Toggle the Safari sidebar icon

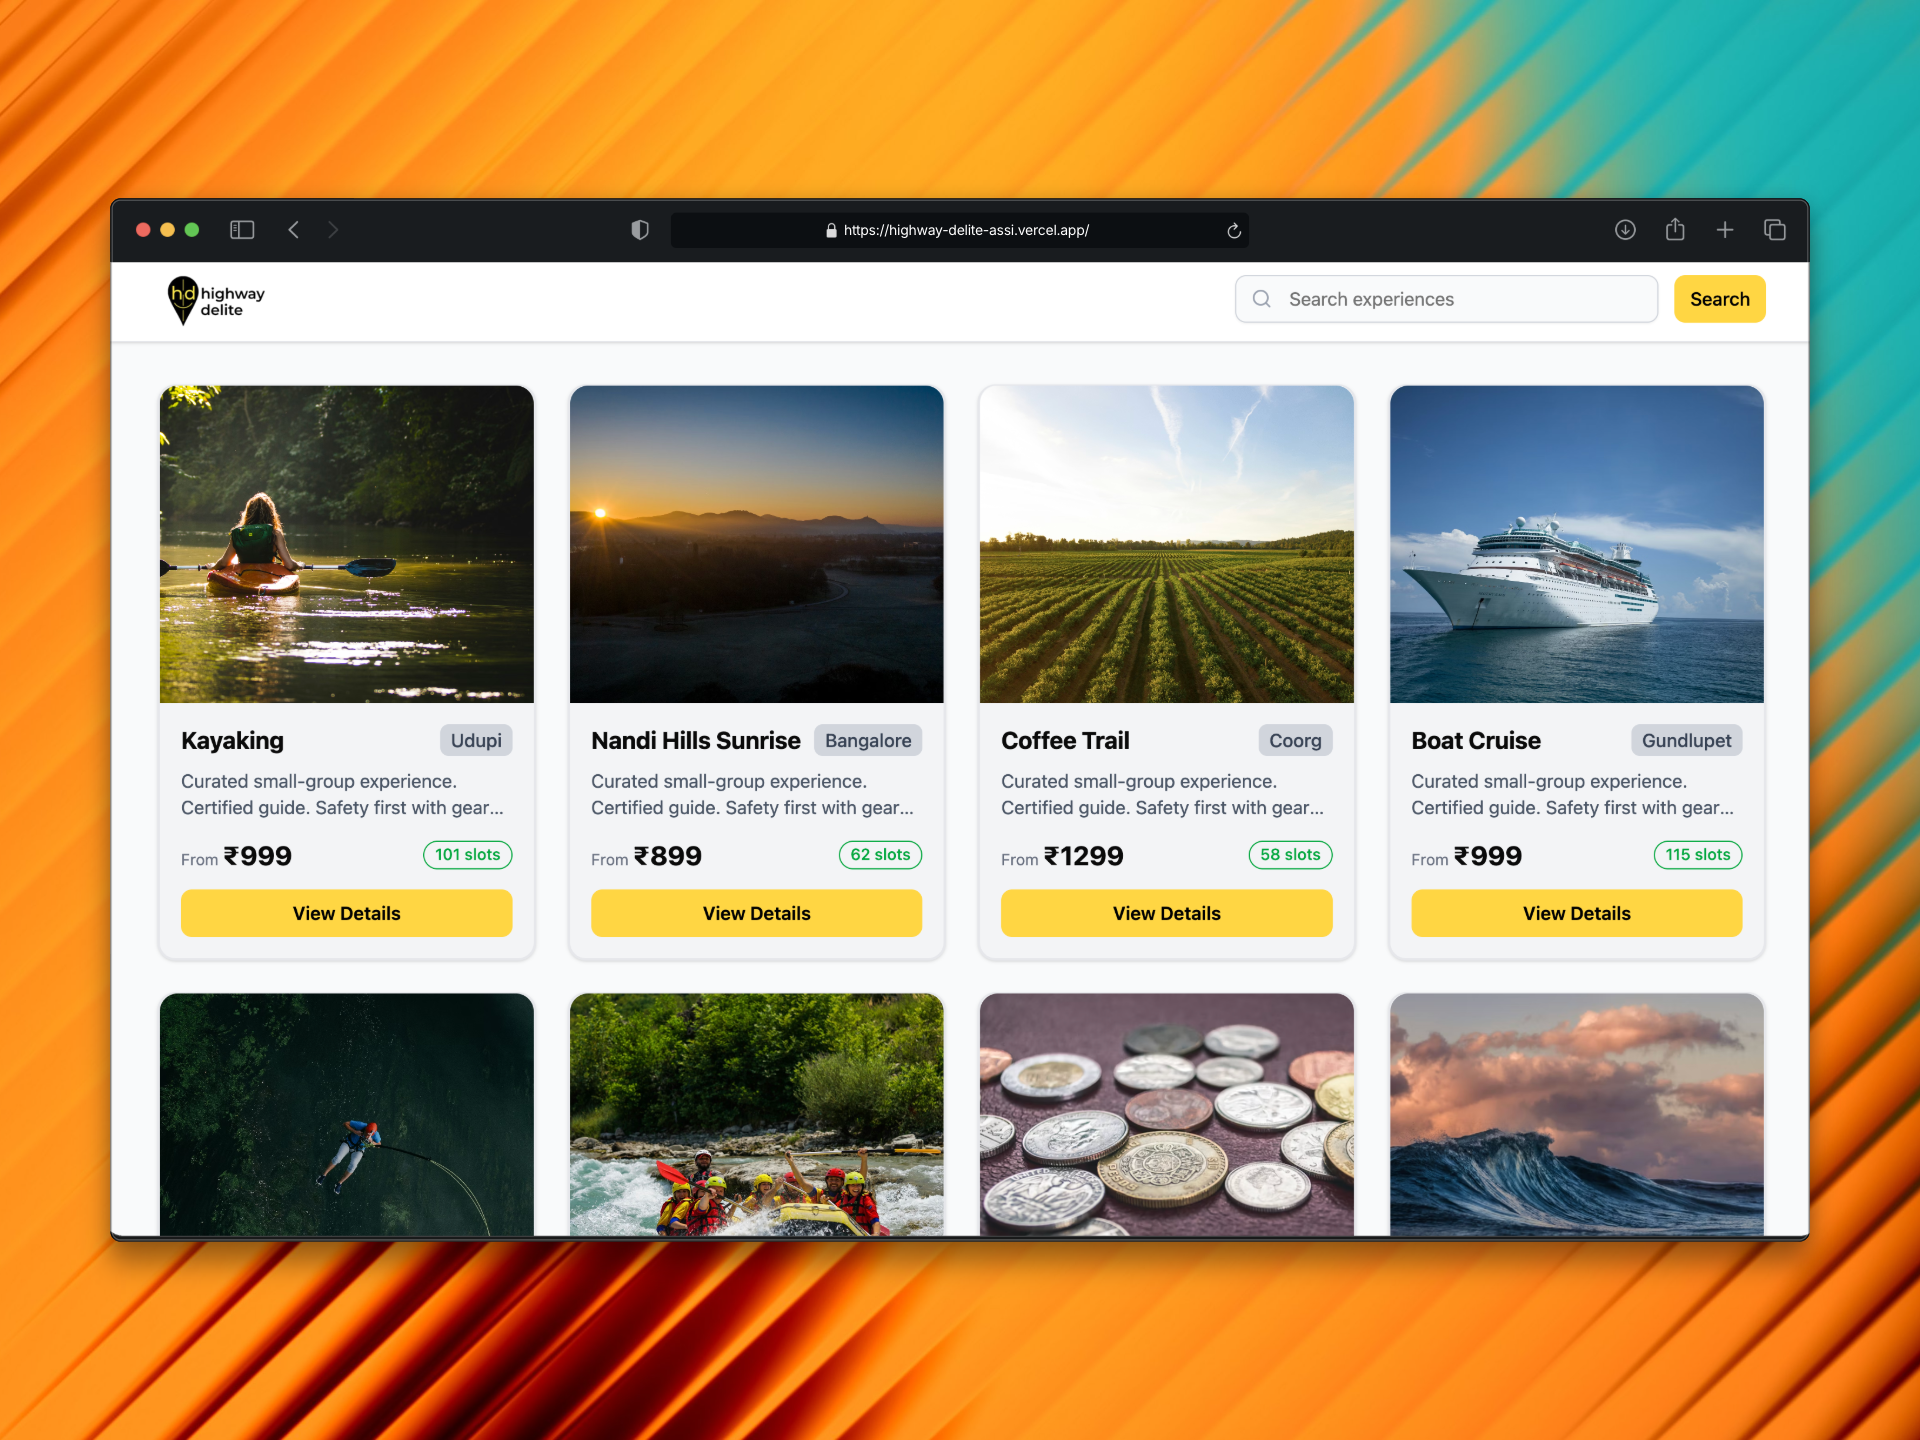click(x=242, y=230)
